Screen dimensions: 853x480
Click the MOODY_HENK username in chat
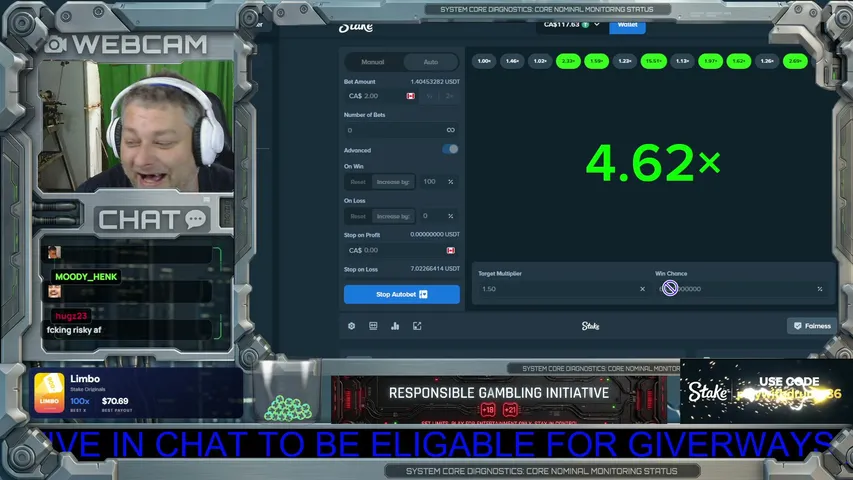point(86,276)
